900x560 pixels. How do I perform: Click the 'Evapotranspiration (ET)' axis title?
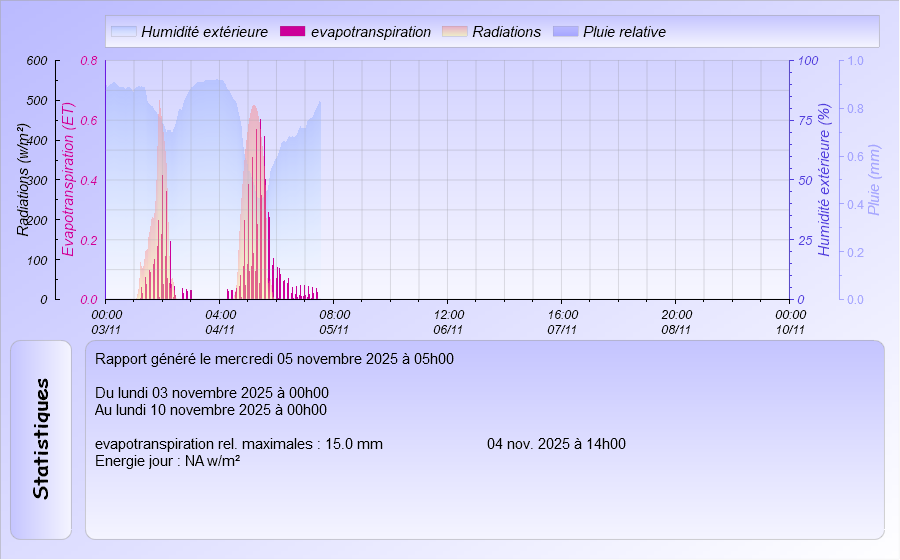(68, 180)
